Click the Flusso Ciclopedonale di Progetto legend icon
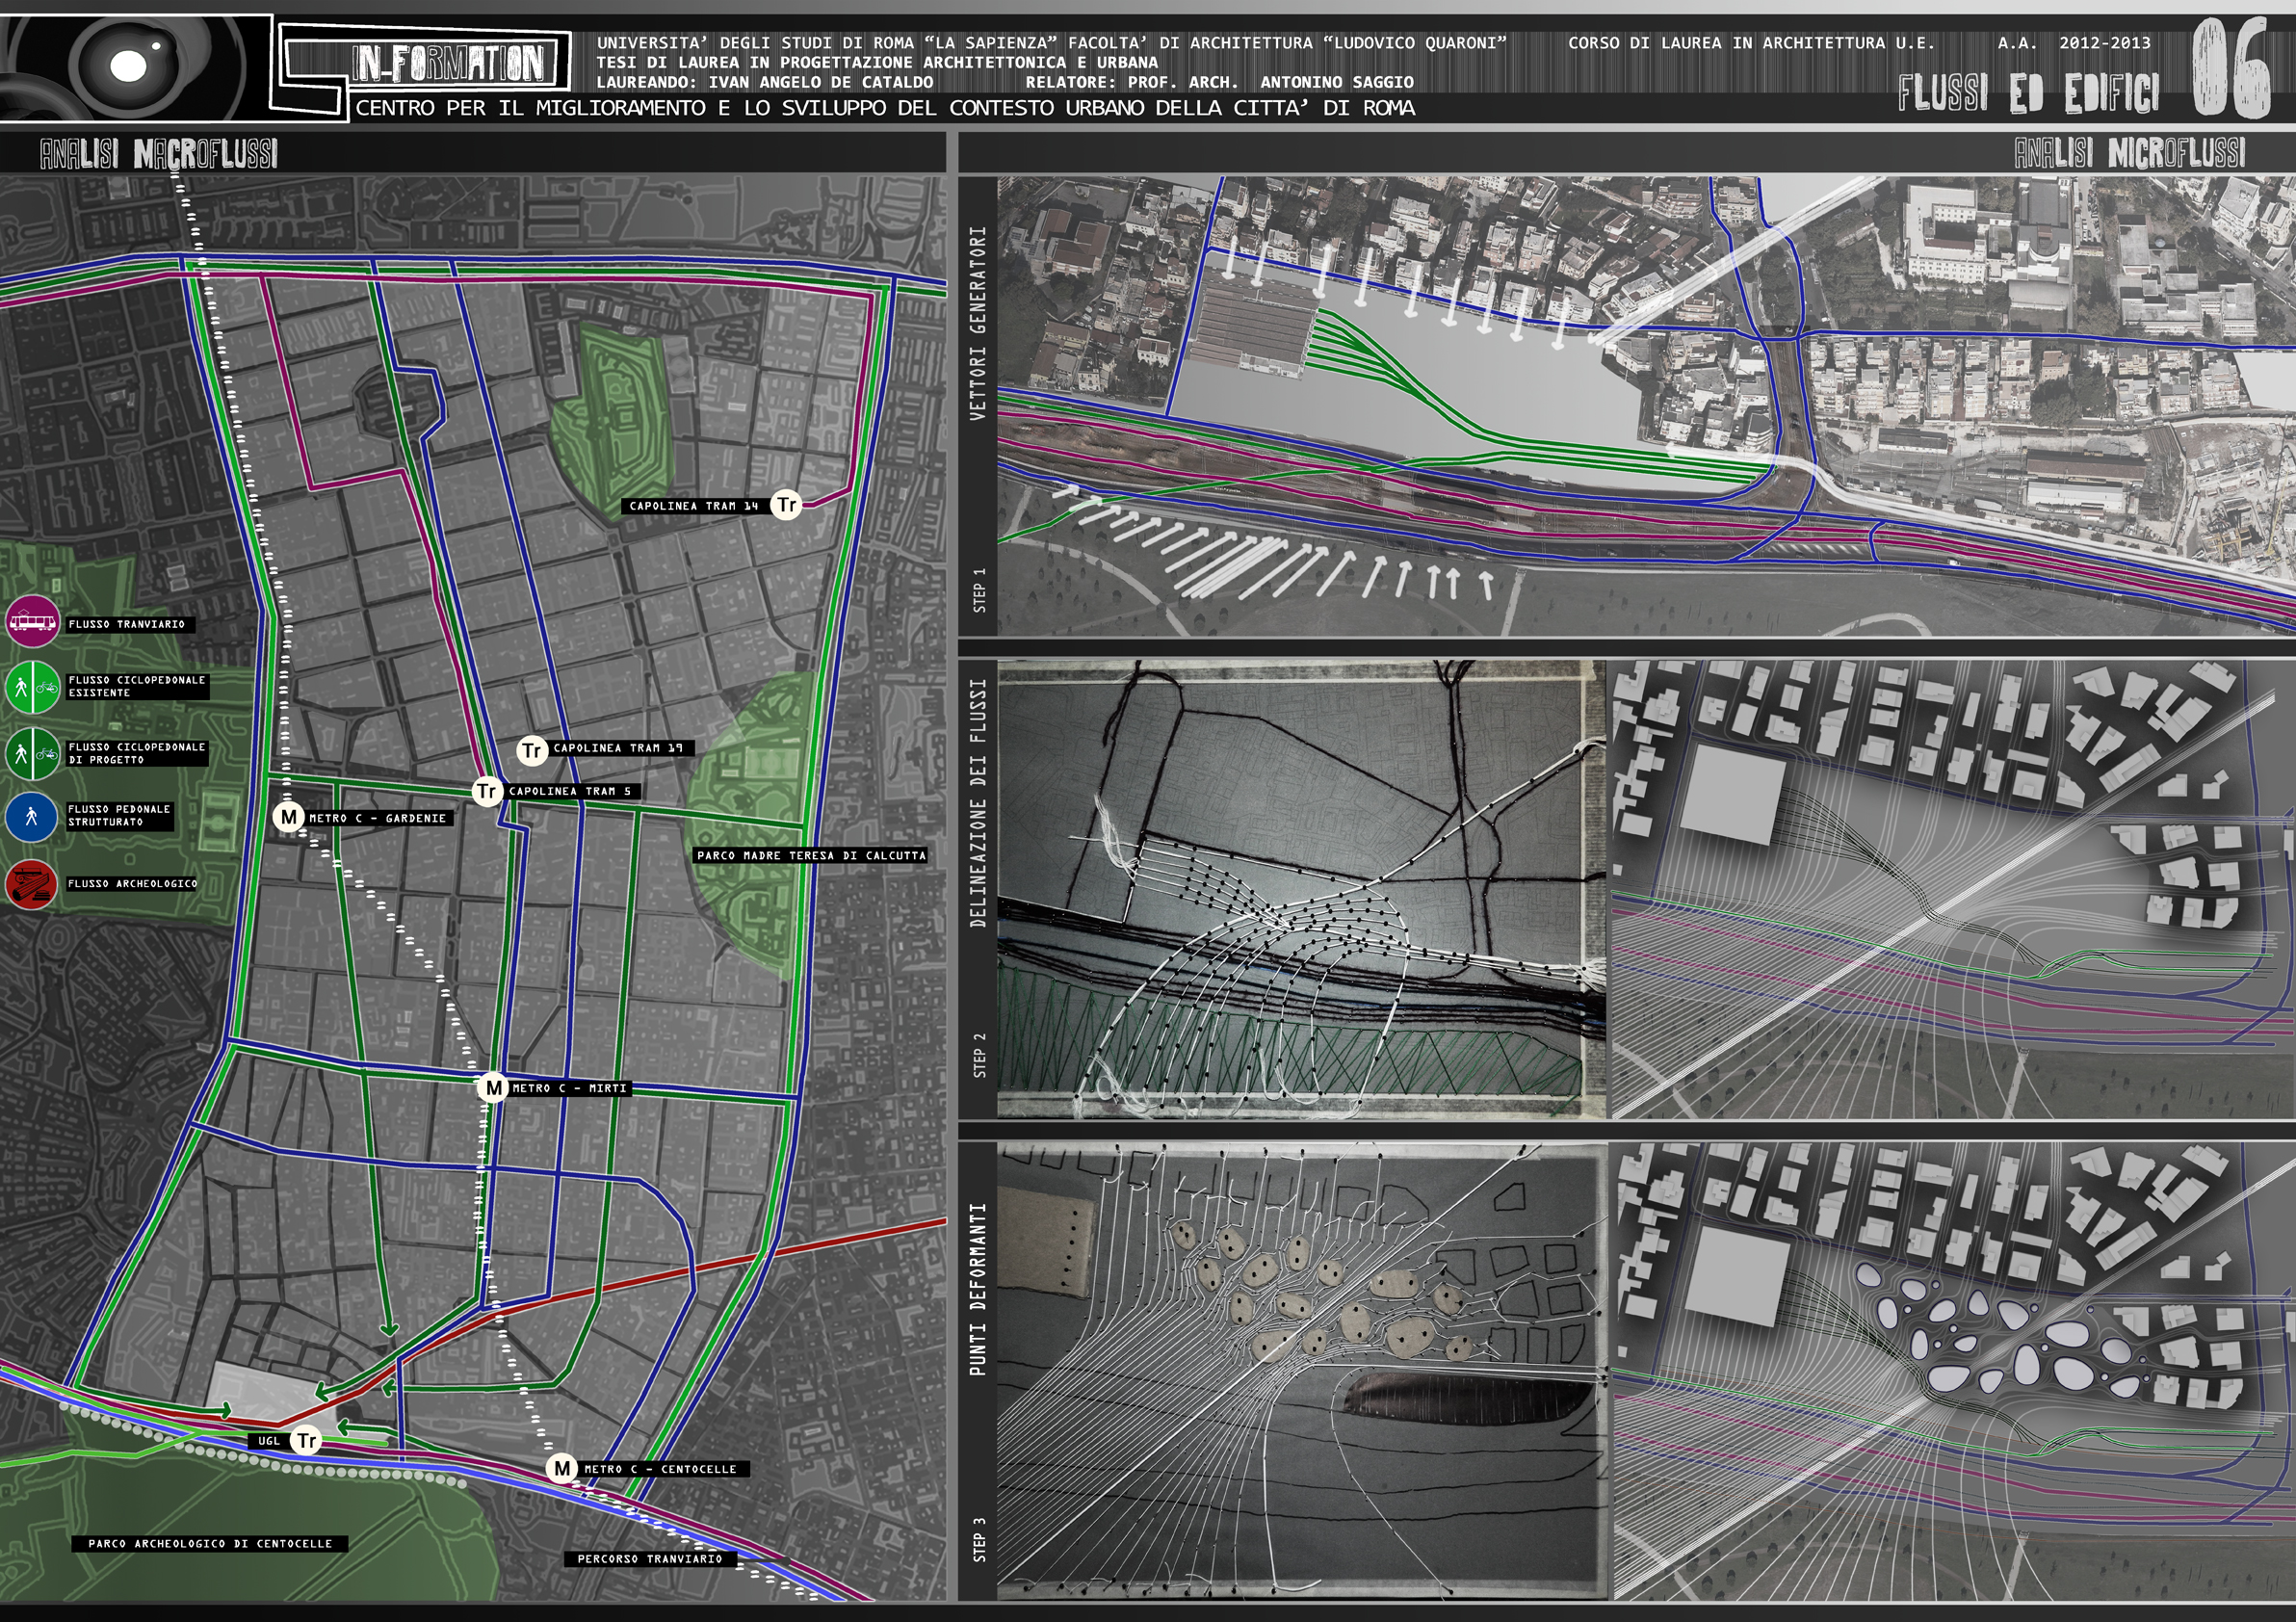The width and height of the screenshot is (2296, 1622). tap(32, 753)
